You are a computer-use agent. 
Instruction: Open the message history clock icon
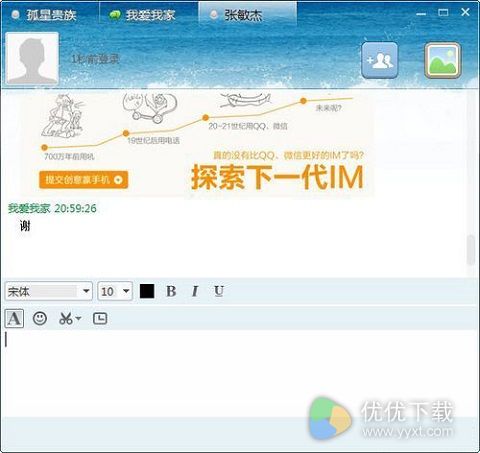coord(100,319)
